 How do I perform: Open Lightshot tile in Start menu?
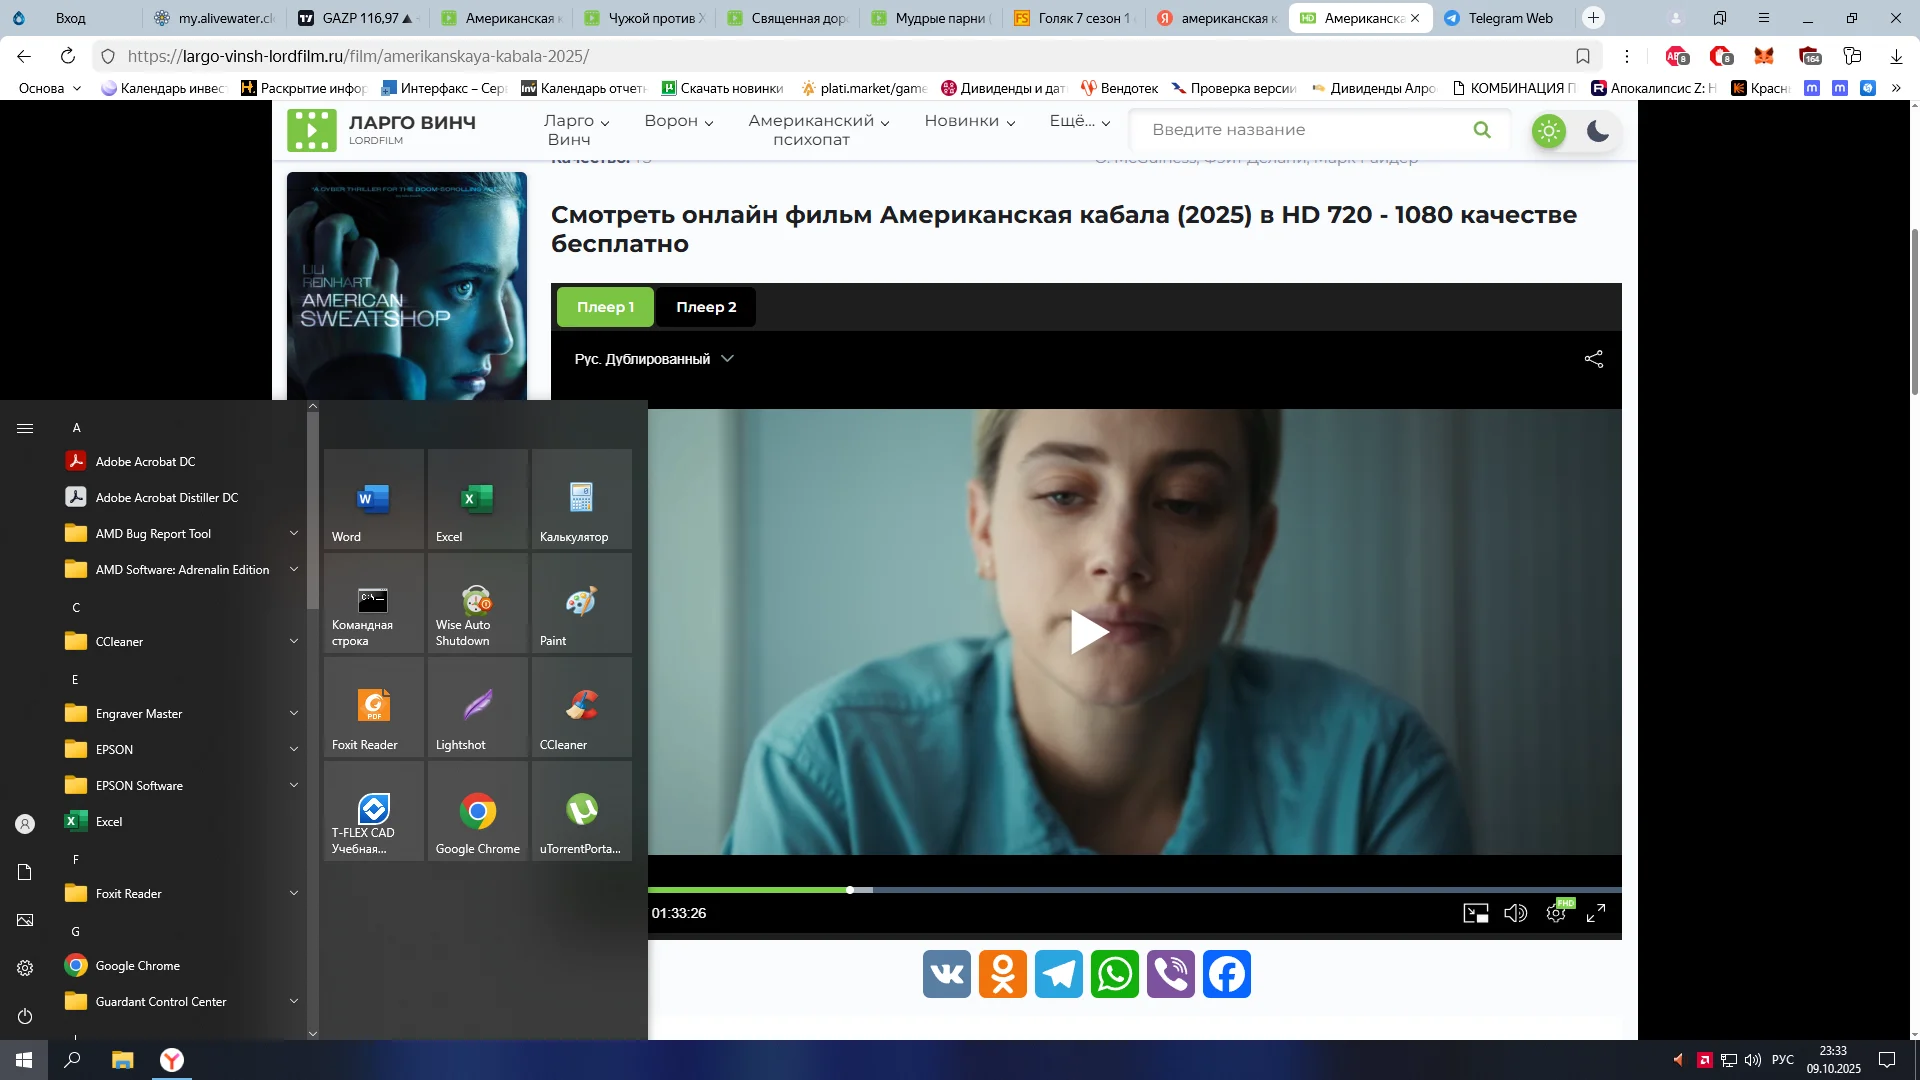pyautogui.click(x=478, y=708)
